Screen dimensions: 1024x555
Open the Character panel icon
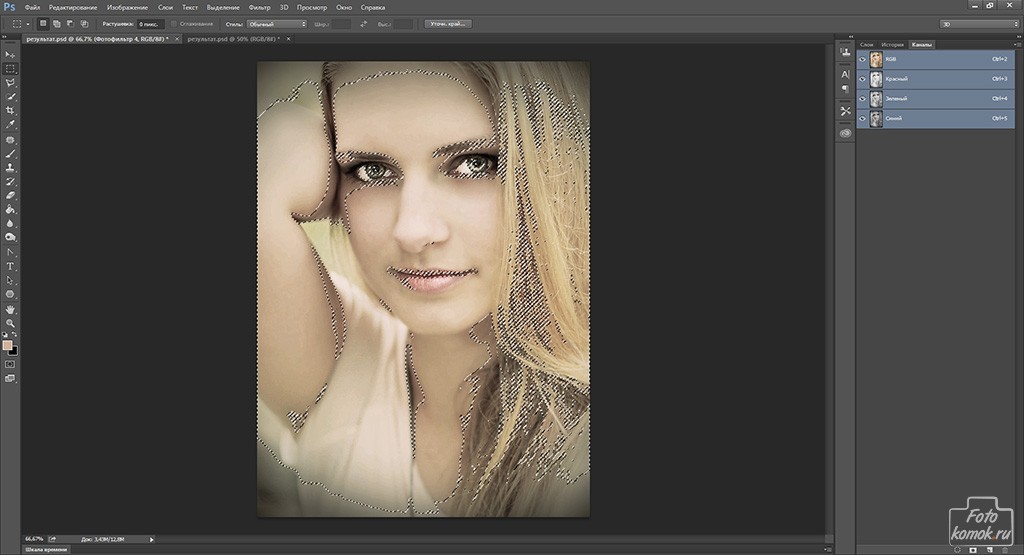(x=845, y=73)
